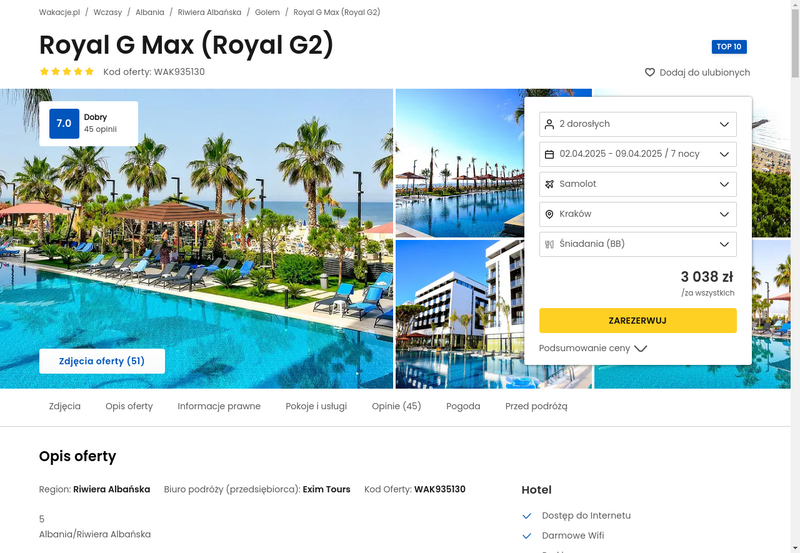Click the calendar icon in date field

[549, 154]
